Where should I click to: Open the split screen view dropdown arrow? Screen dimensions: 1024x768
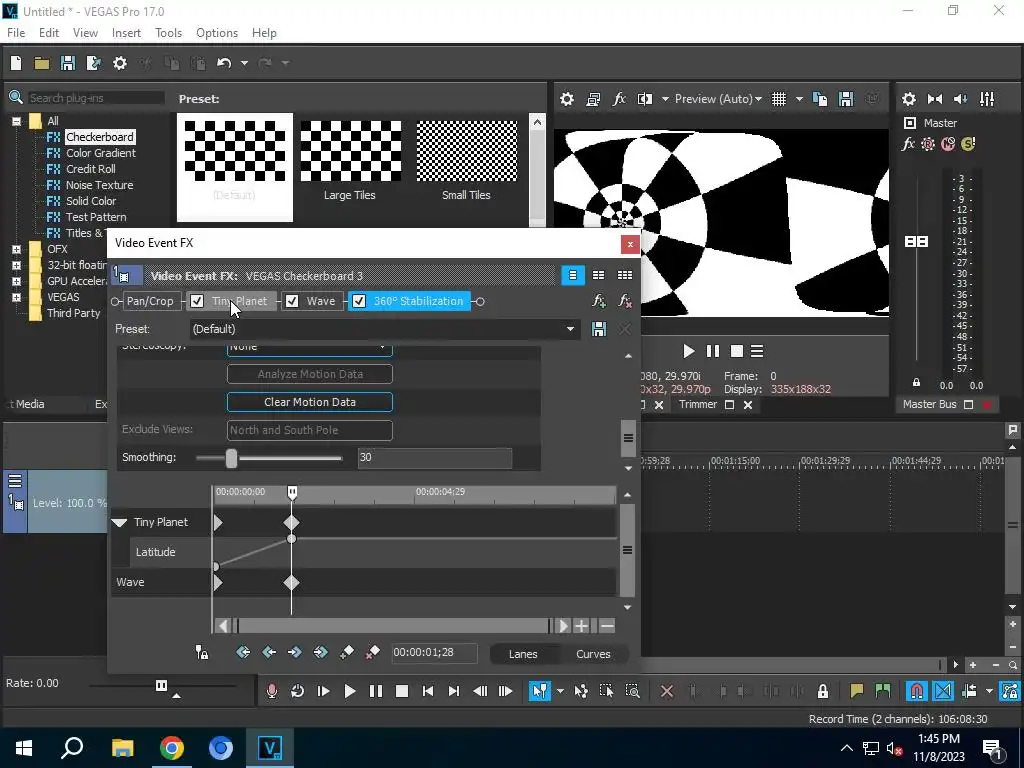(x=665, y=99)
